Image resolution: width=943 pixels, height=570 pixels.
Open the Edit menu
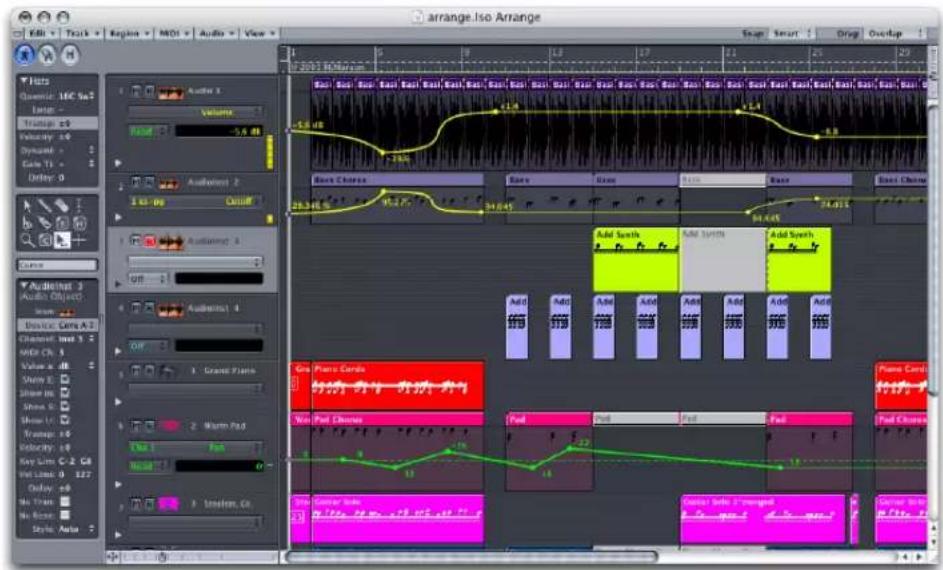41,34
